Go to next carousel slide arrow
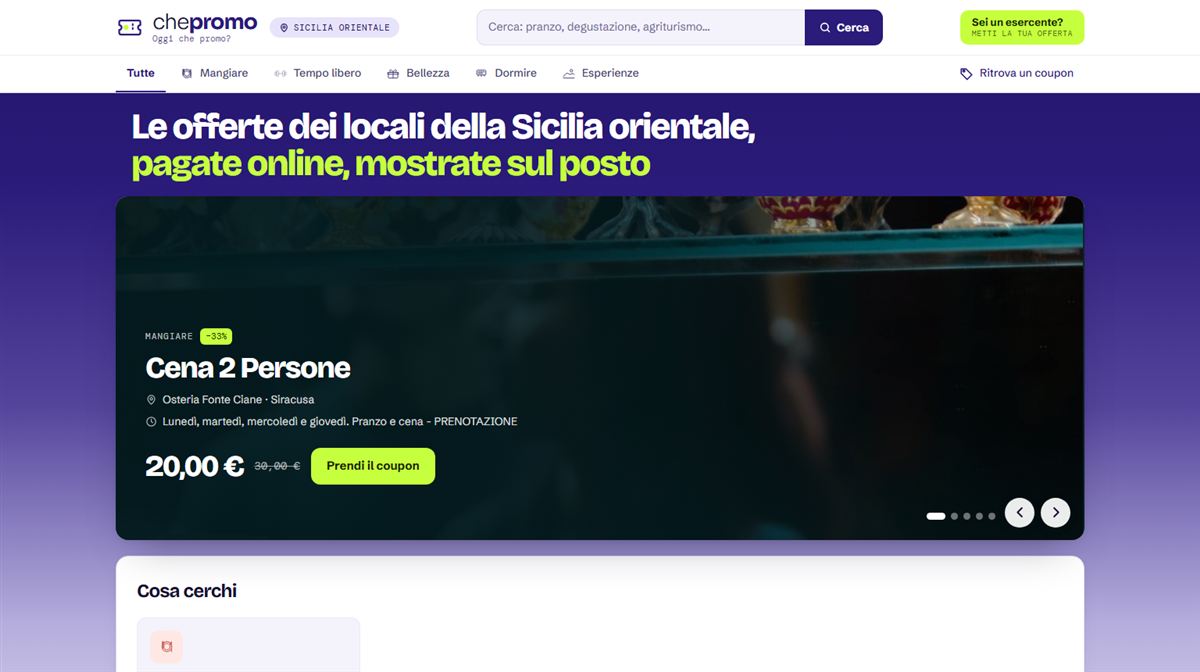The height and width of the screenshot is (672, 1200). [1055, 513]
